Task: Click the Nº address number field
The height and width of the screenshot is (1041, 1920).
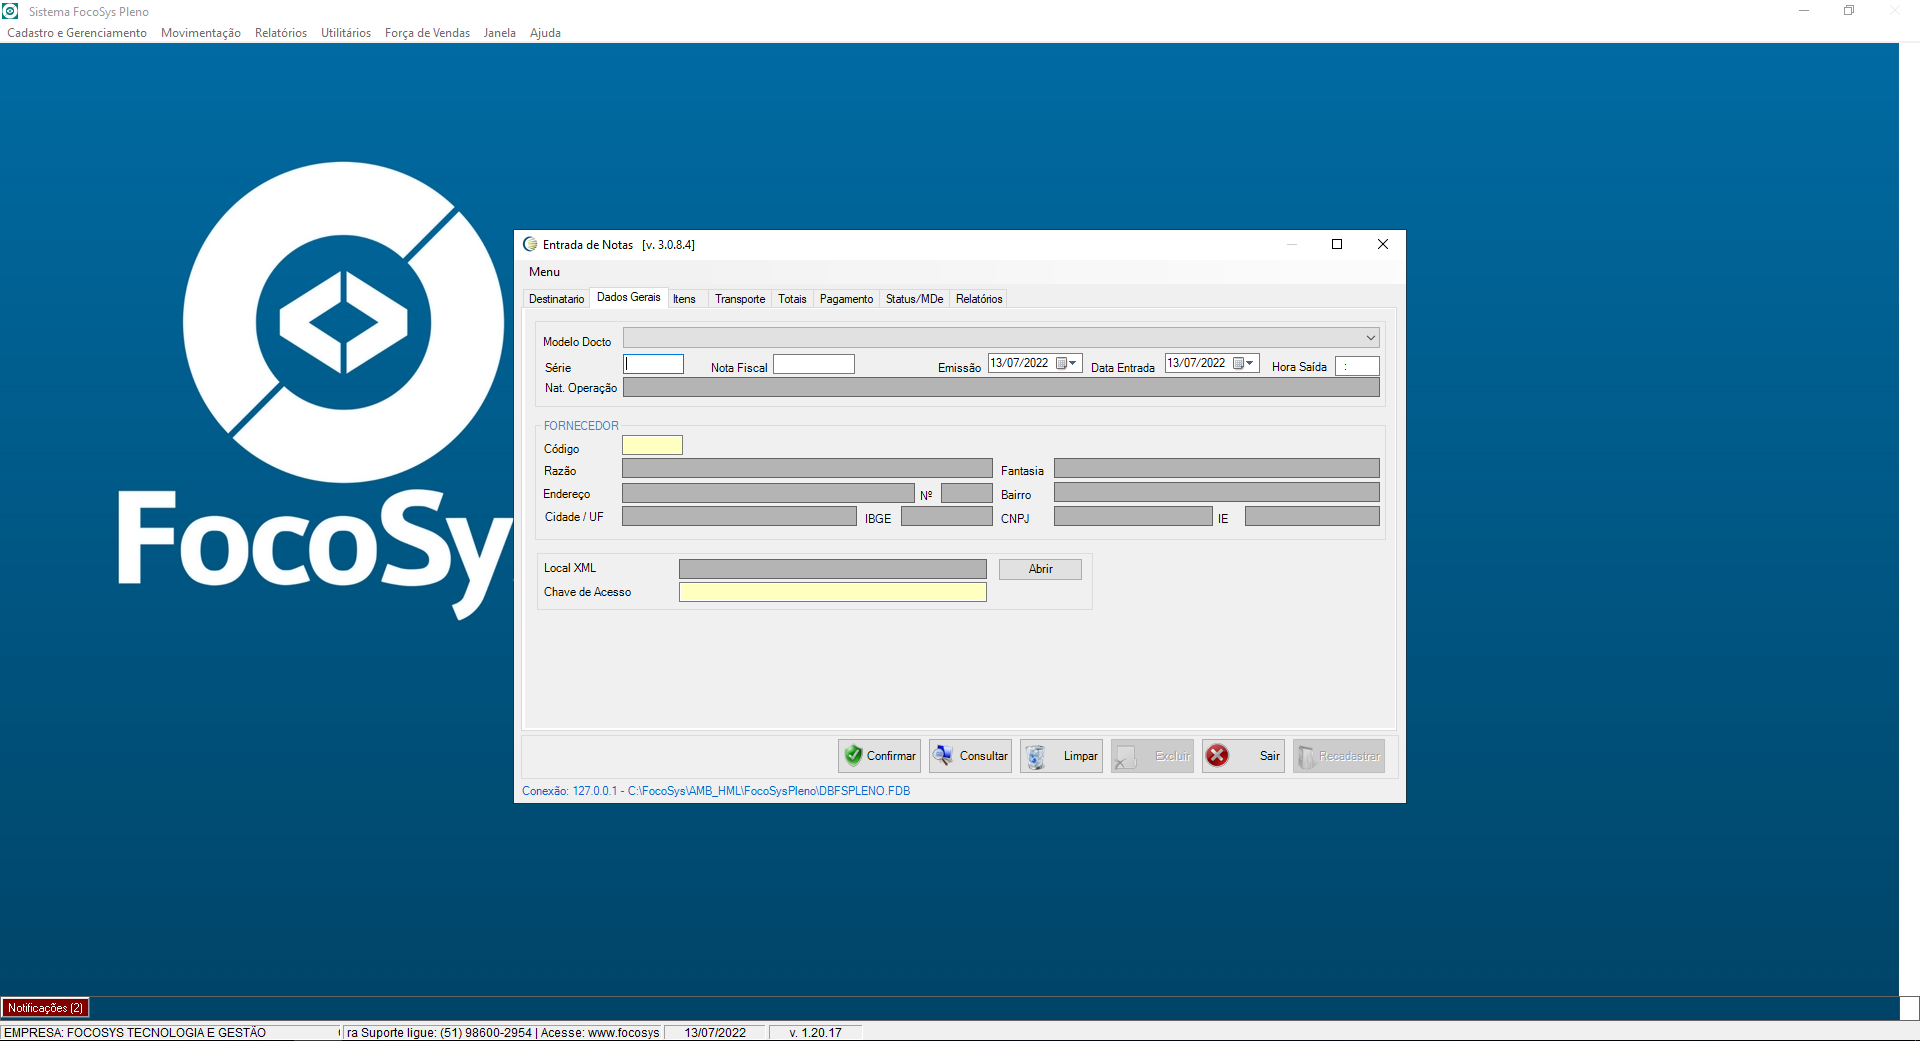Action: point(966,493)
